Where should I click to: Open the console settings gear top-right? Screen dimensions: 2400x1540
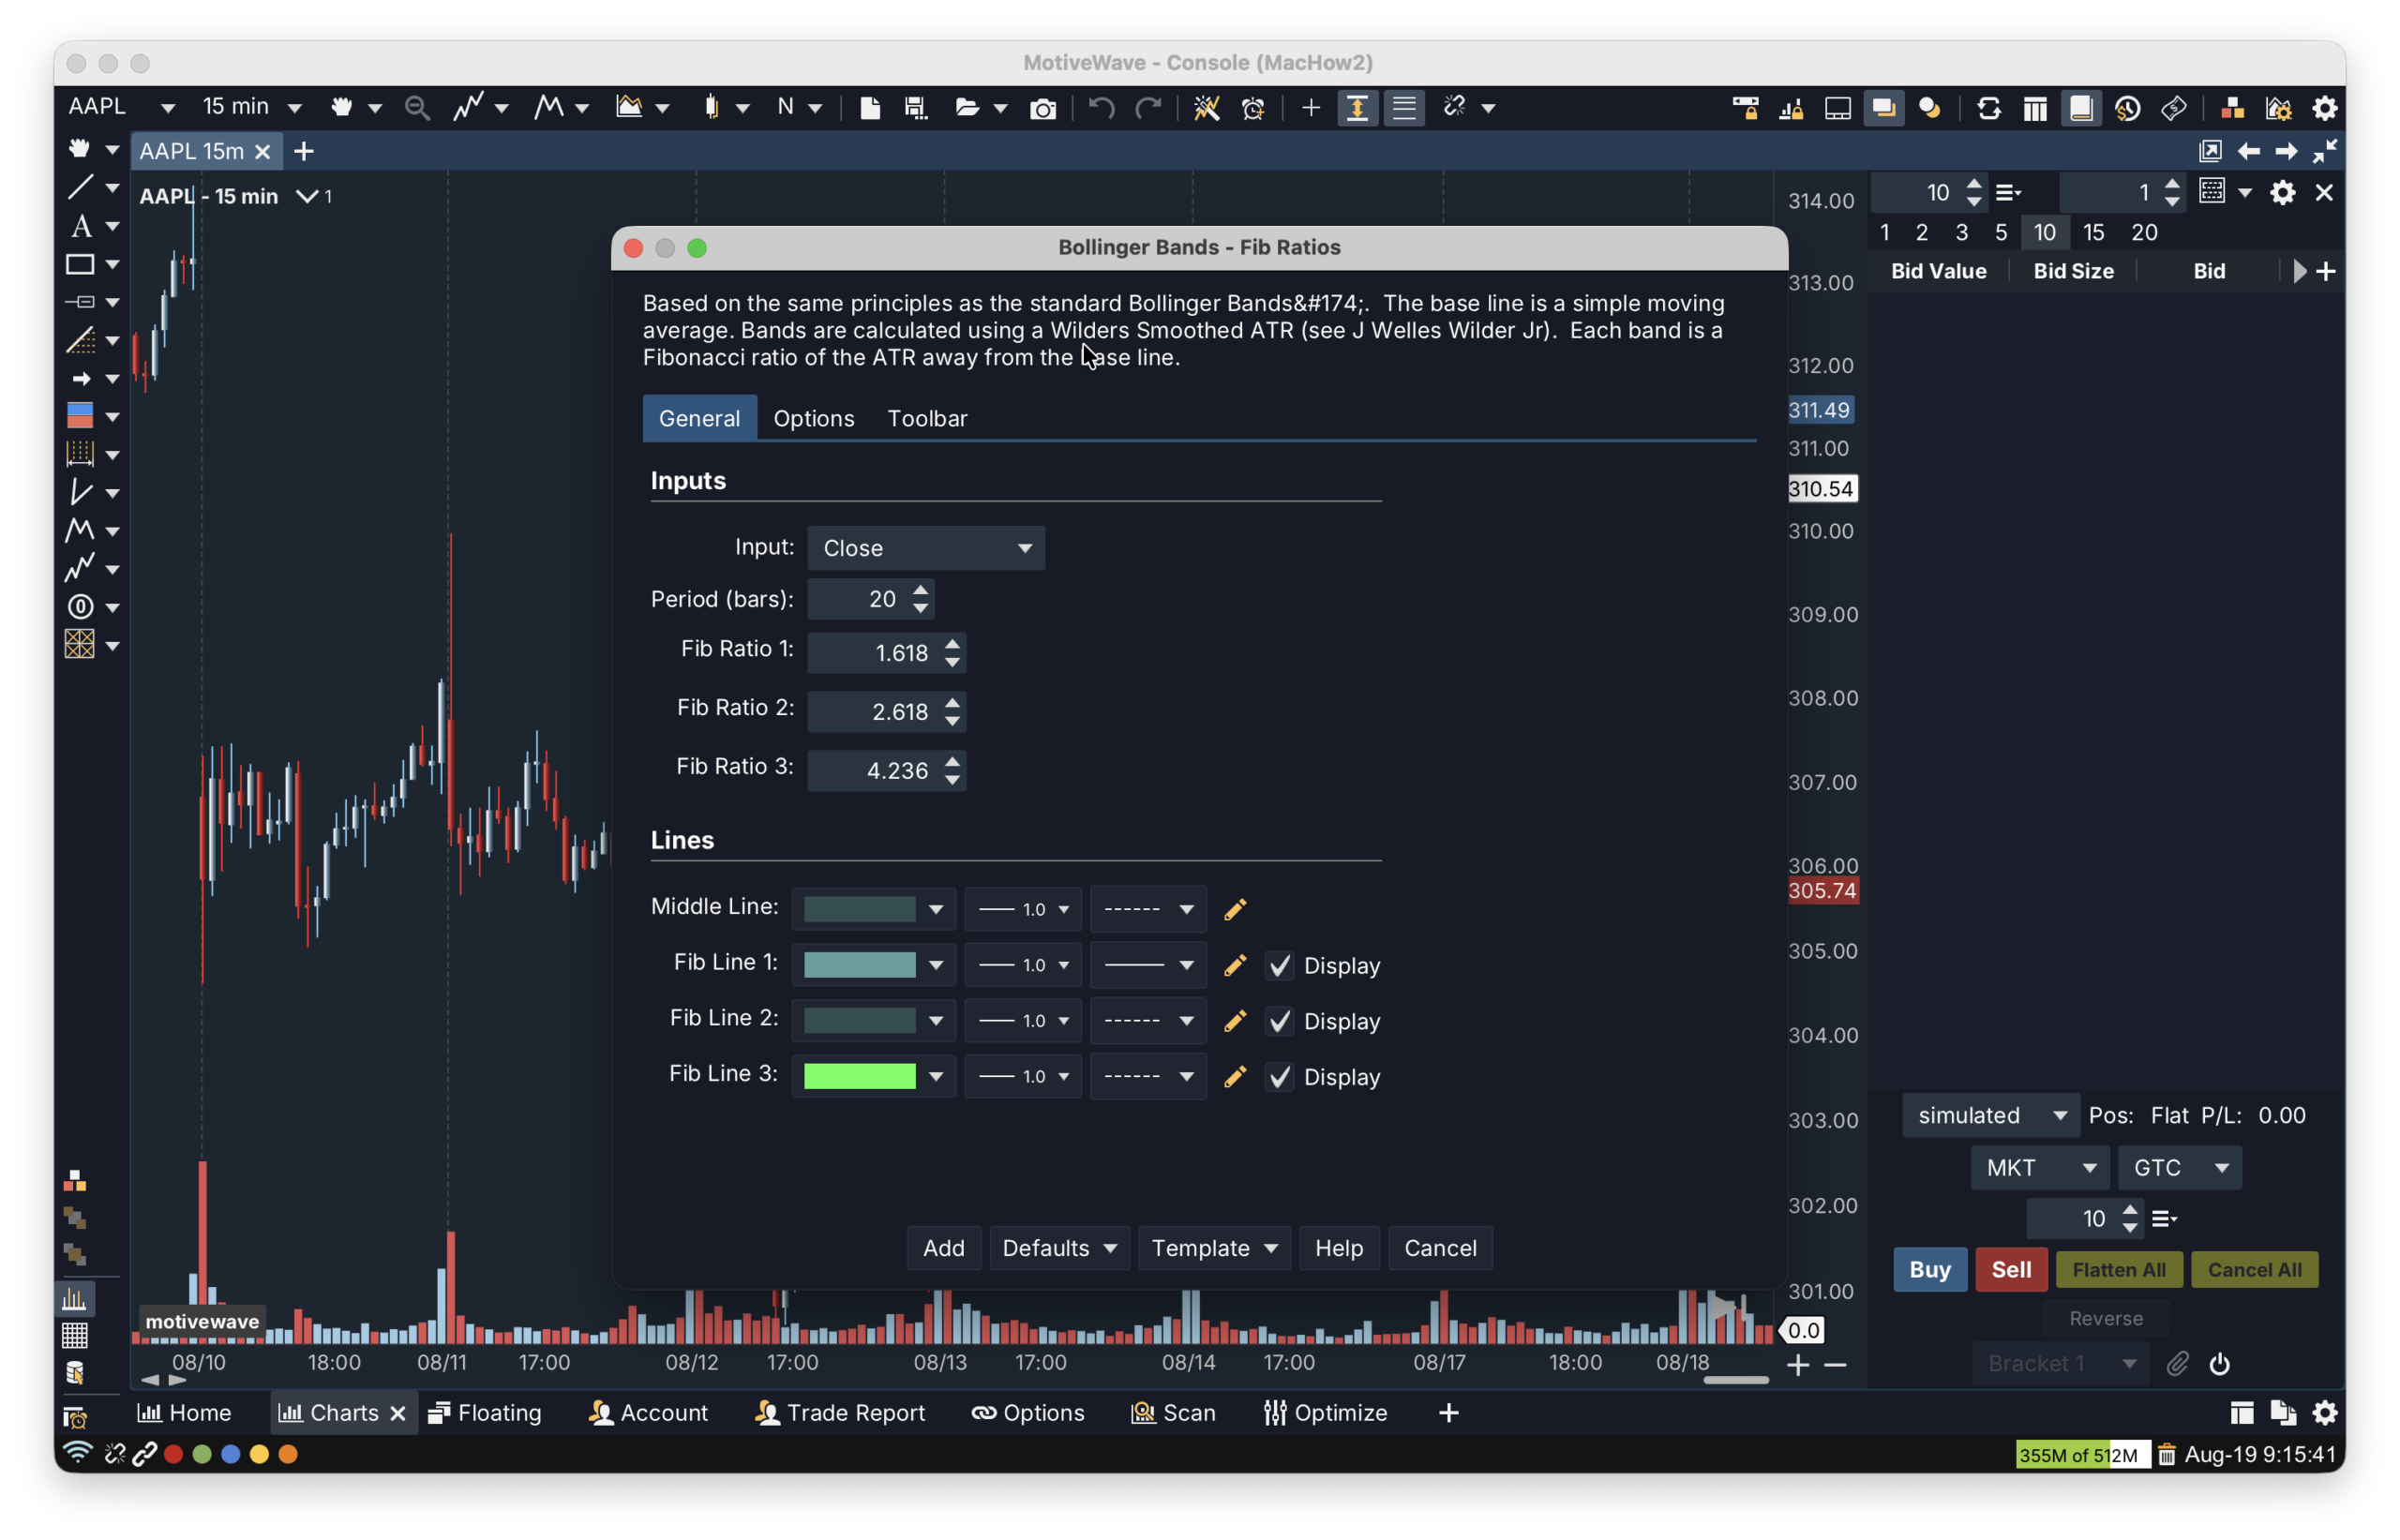point(2325,107)
